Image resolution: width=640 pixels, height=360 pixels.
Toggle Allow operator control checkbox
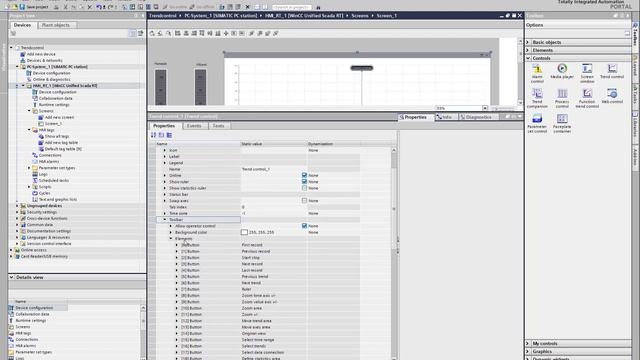coord(304,226)
